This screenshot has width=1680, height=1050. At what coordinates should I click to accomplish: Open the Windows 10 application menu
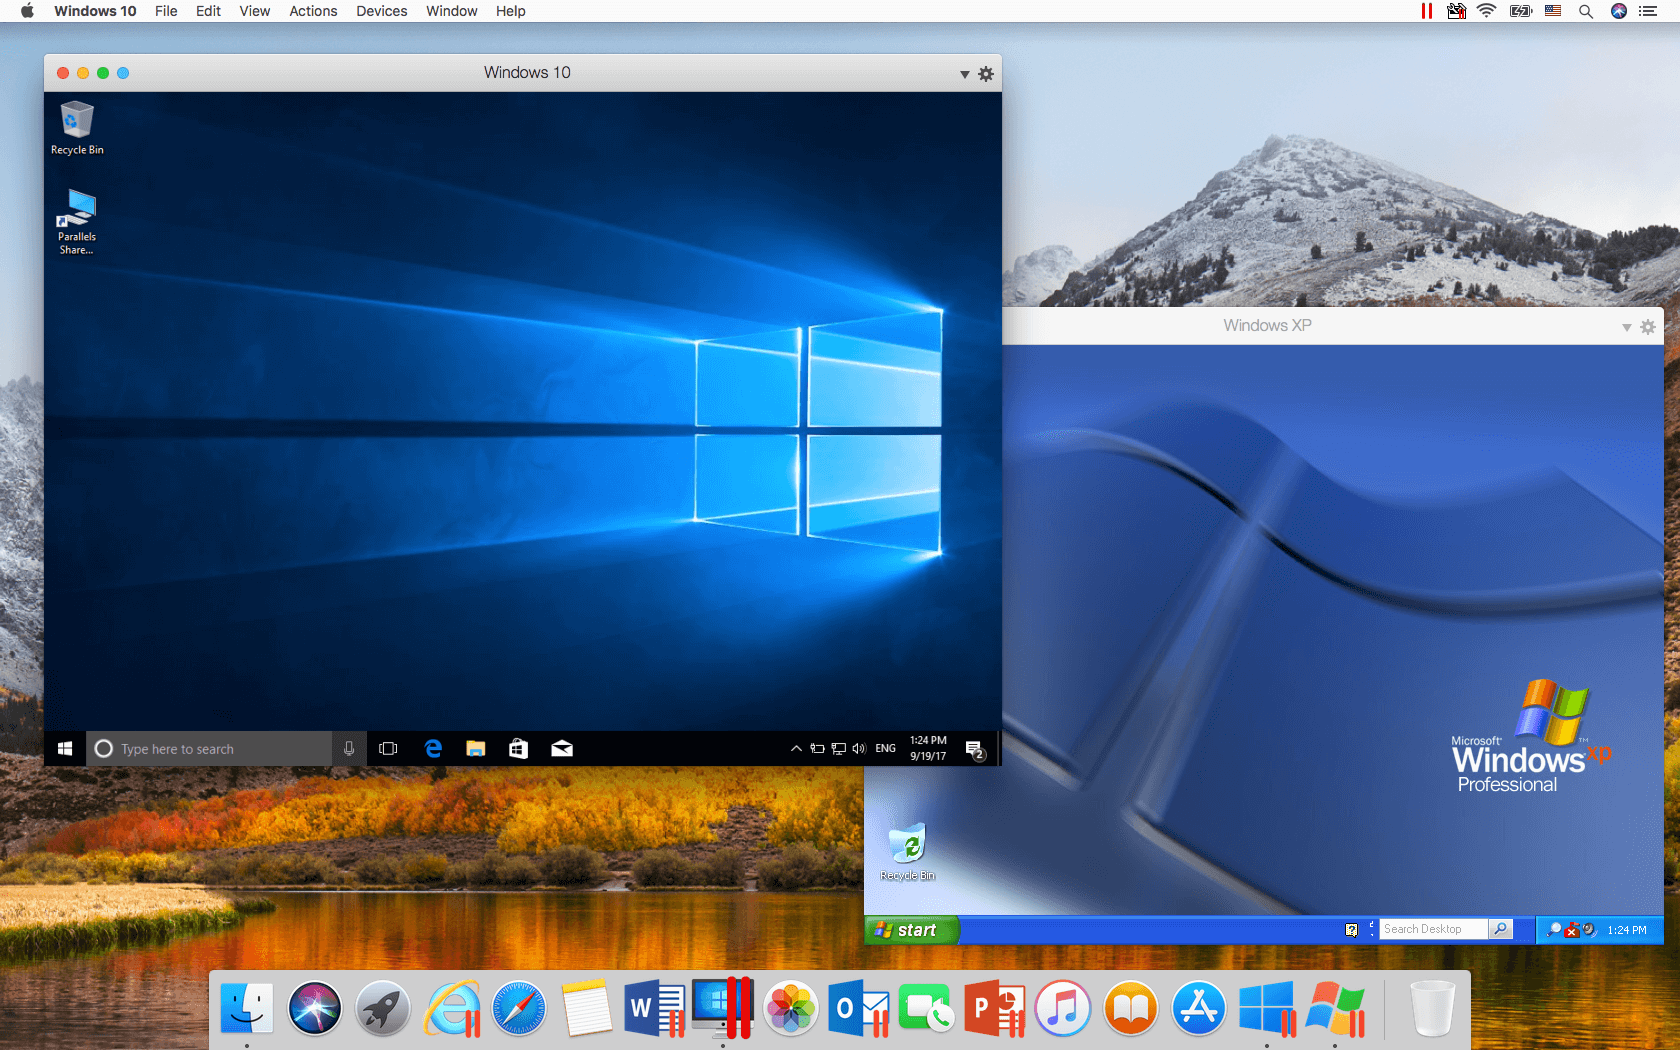95,11
